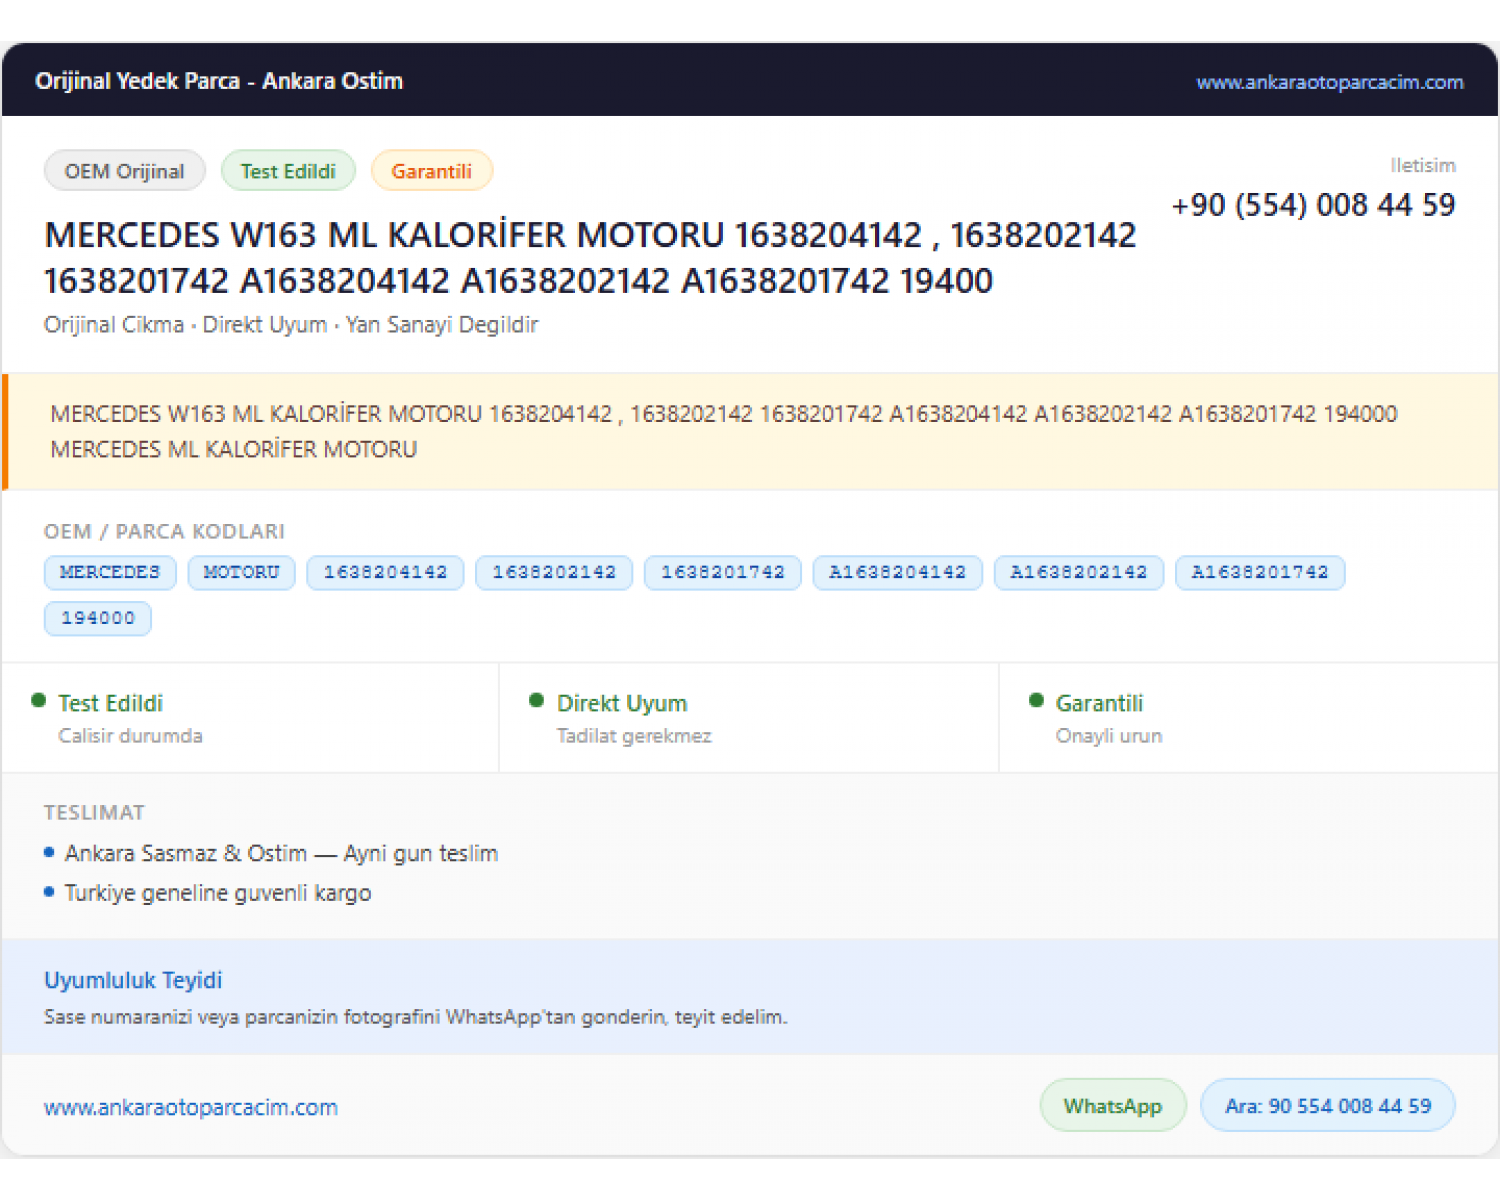Click the green dot beside Garantili feature
Image resolution: width=1500 pixels, height=1200 pixels.
1036,700
